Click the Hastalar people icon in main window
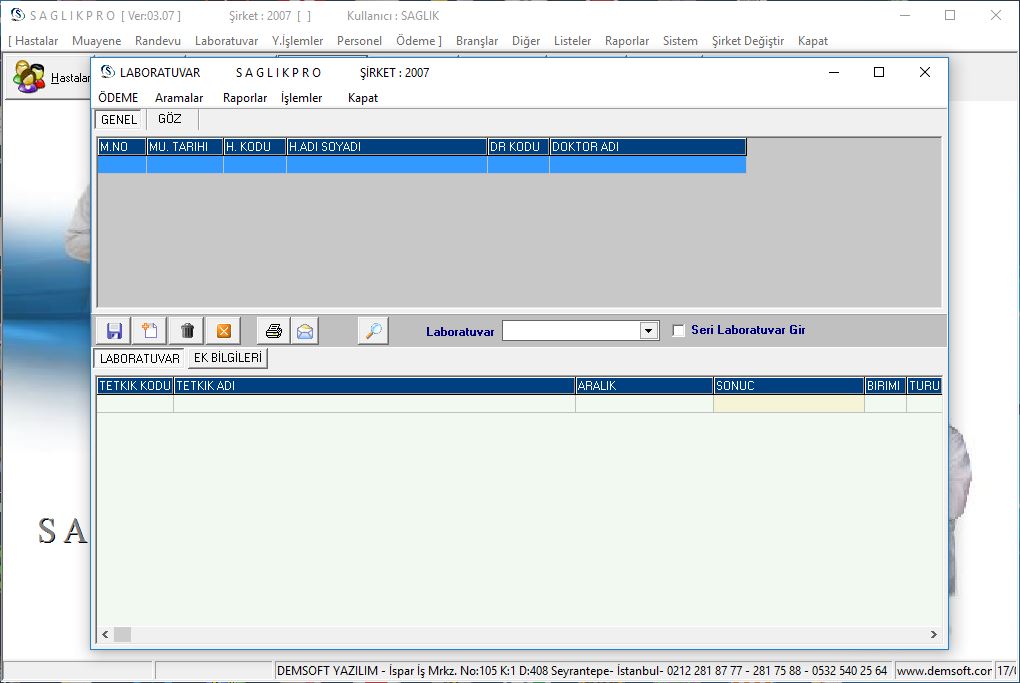The height and width of the screenshot is (683, 1020). (x=29, y=77)
